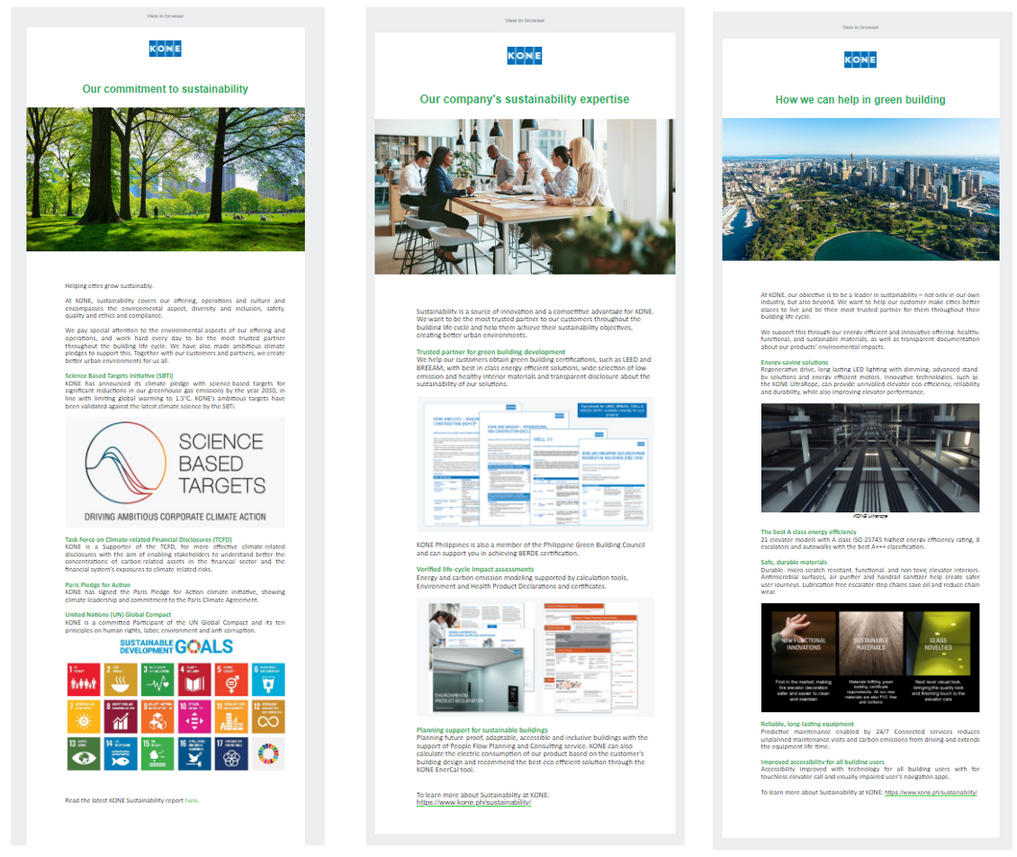
Task: Click 'Our commitment to sustainability' heading
Action: 165,89
